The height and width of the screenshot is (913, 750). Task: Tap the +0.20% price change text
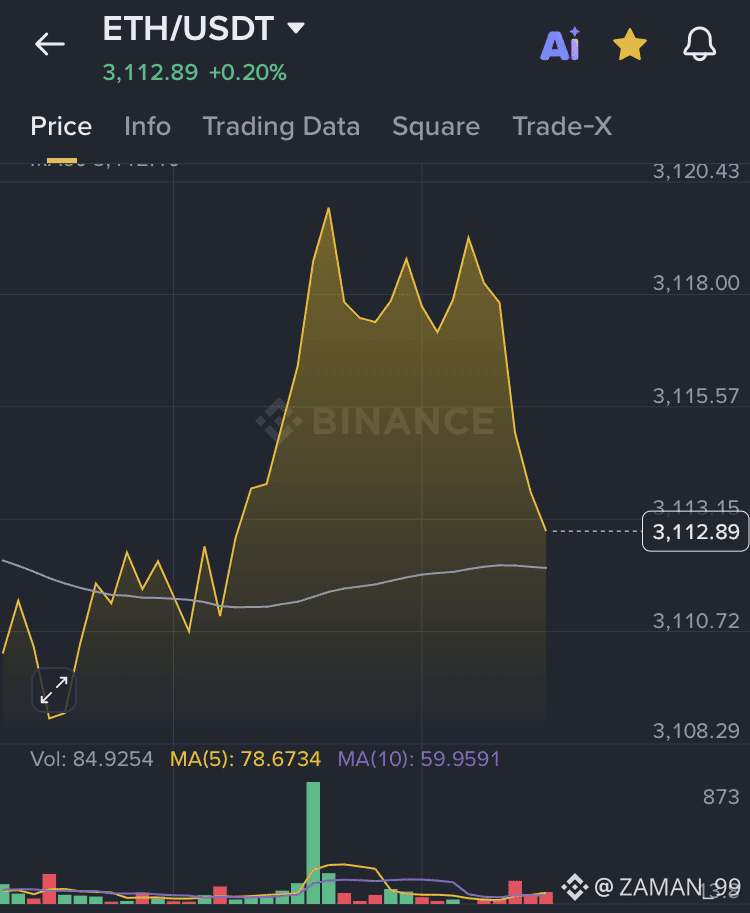tap(247, 72)
